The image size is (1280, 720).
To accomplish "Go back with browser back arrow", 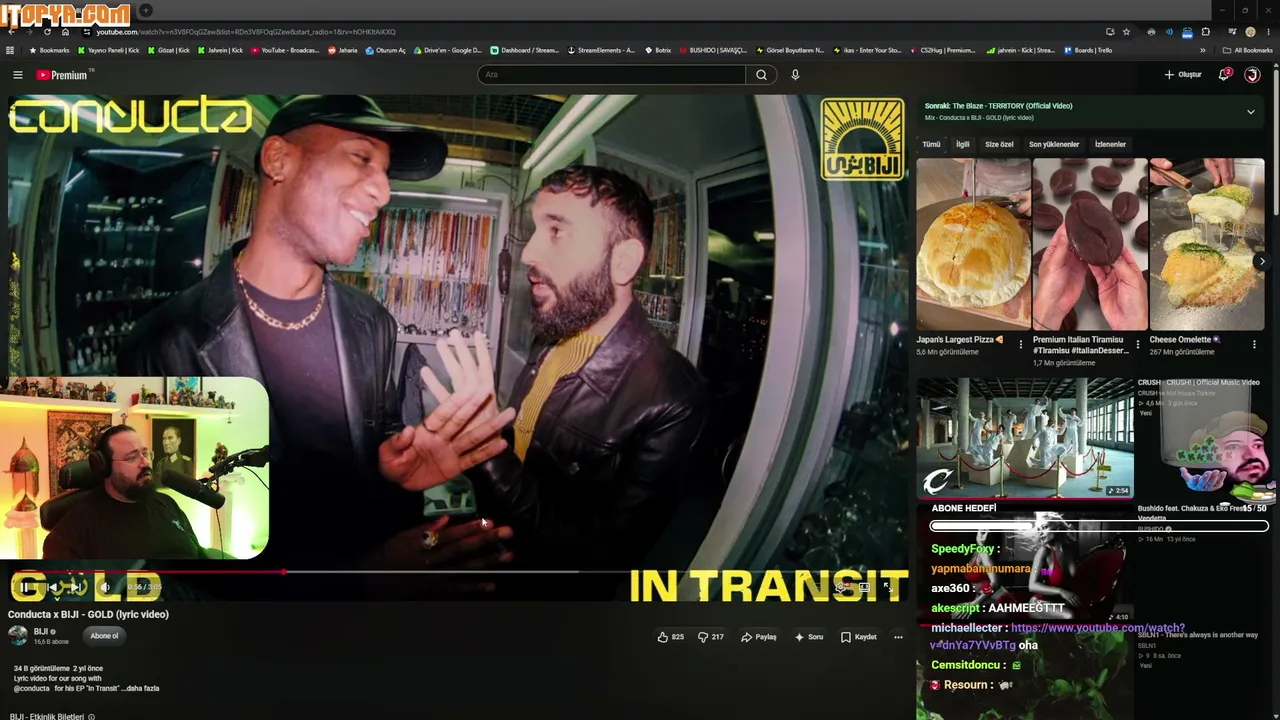I will point(11,32).
